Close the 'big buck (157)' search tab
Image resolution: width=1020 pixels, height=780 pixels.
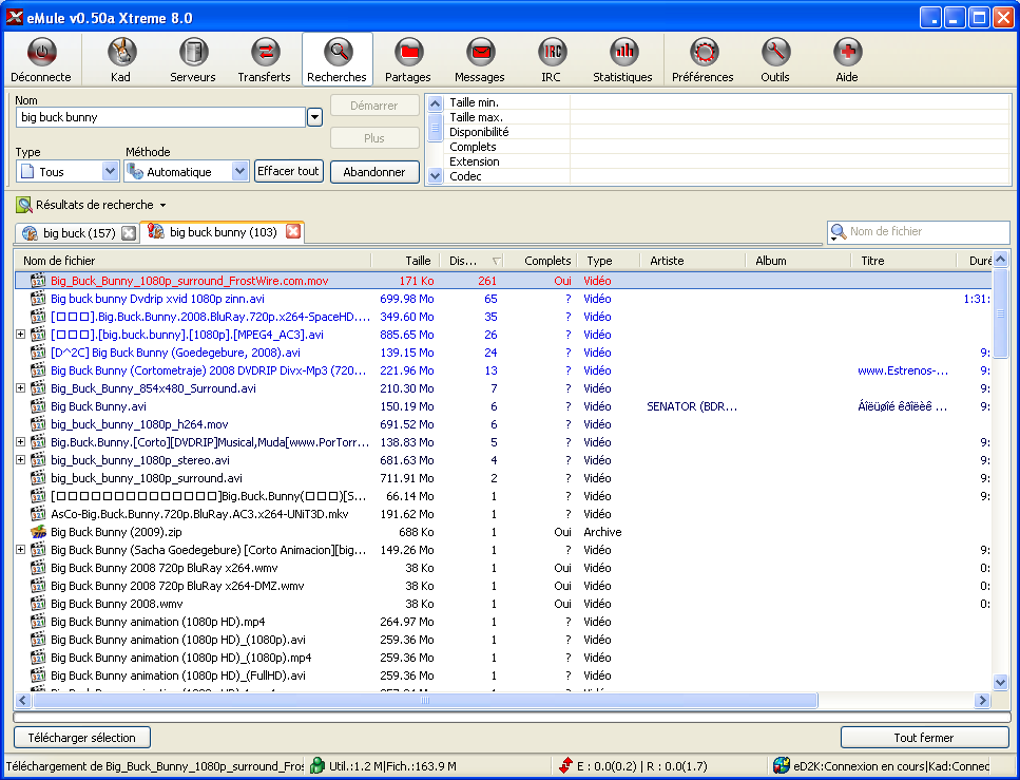[x=129, y=233]
